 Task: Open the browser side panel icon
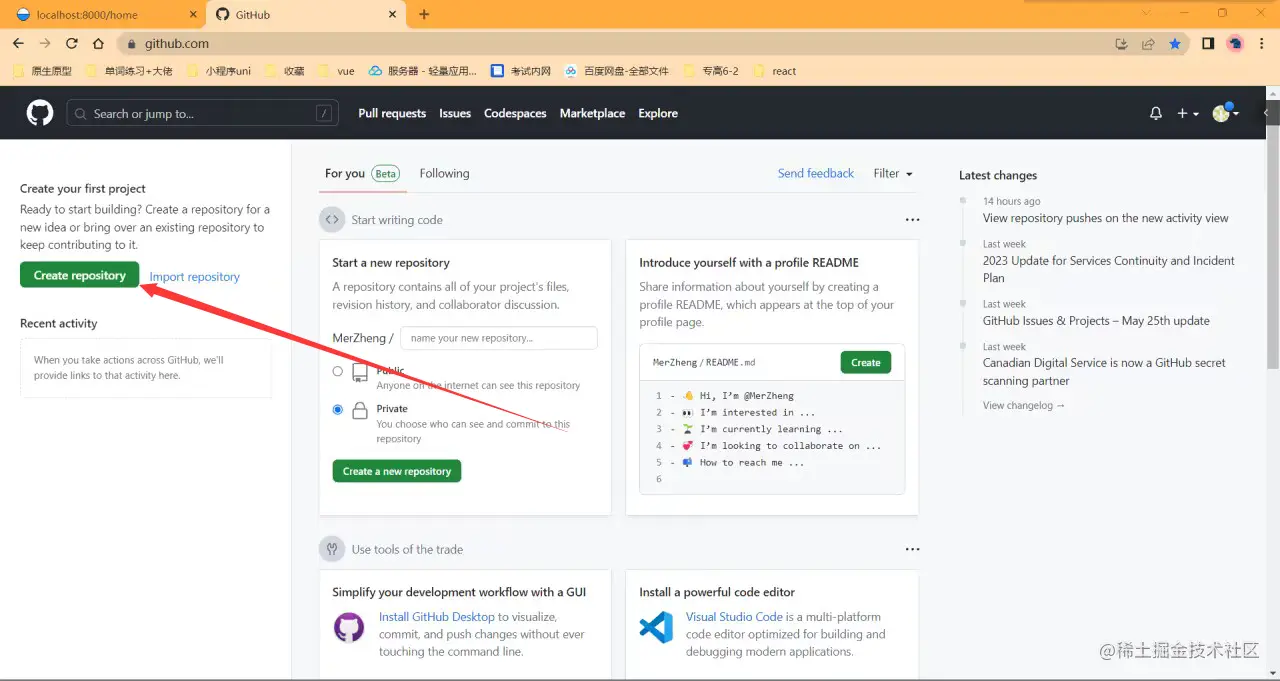[1208, 44]
